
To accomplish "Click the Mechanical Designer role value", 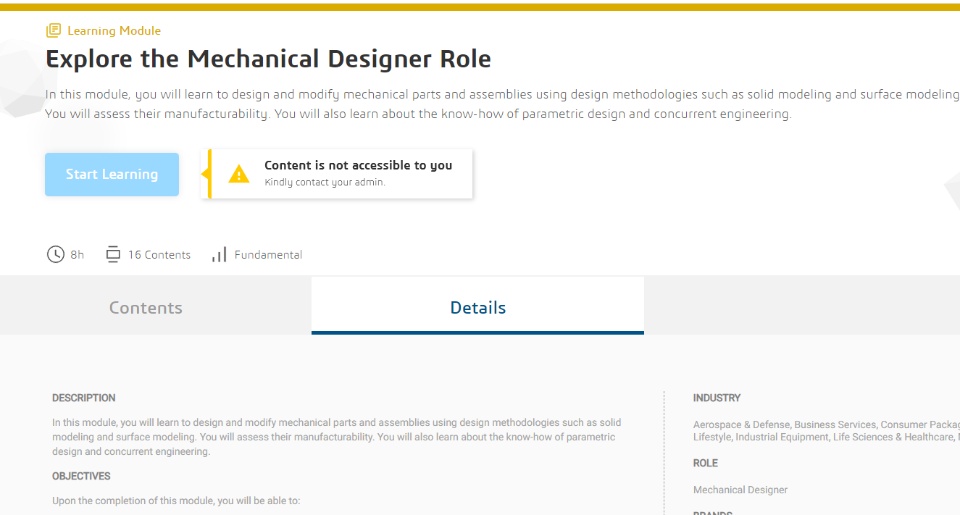I will click(x=740, y=490).
